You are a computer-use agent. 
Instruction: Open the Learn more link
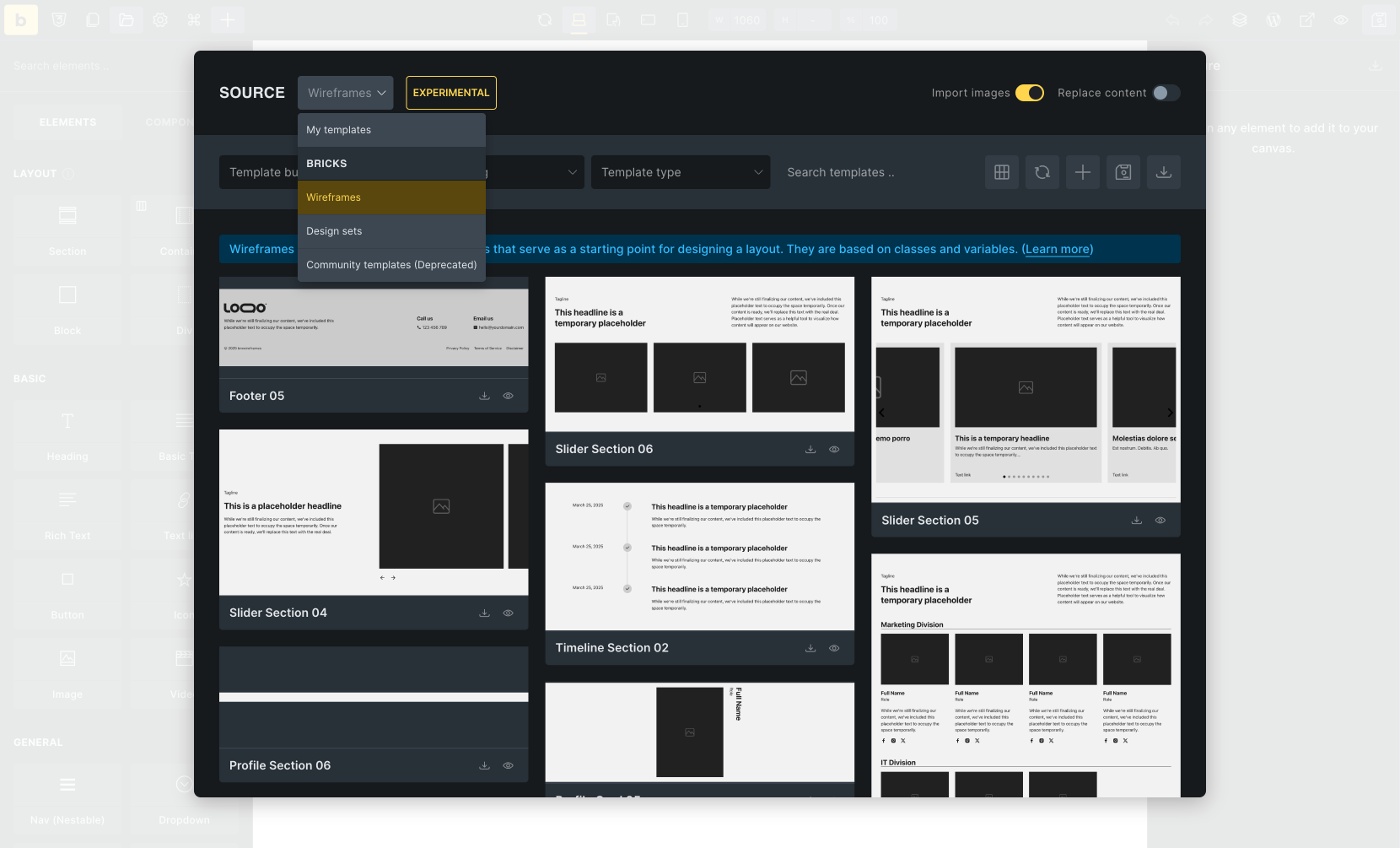tap(1057, 249)
